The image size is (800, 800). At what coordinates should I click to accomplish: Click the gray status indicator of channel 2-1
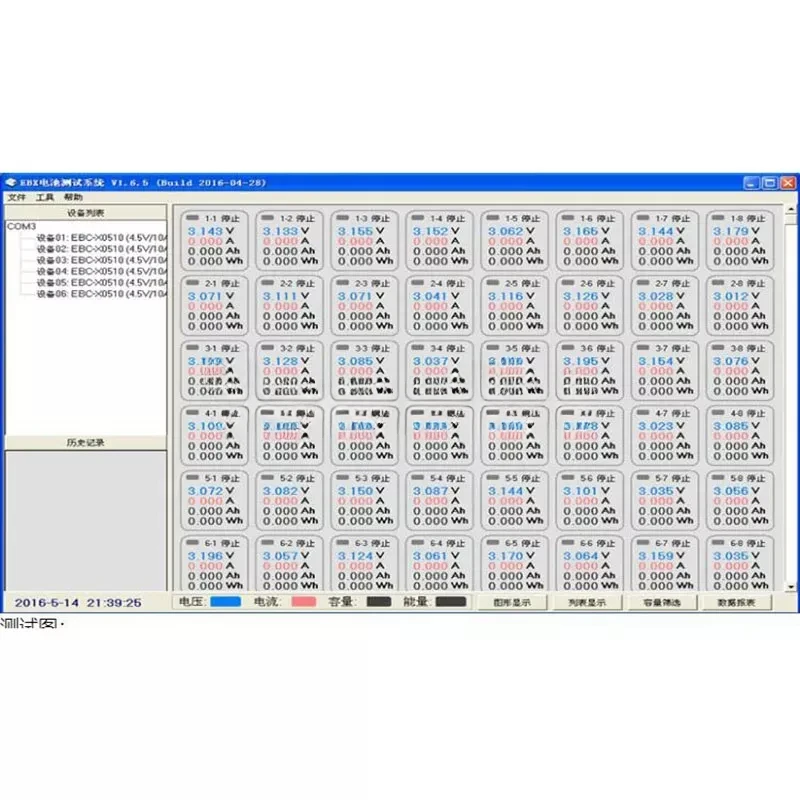[192, 283]
